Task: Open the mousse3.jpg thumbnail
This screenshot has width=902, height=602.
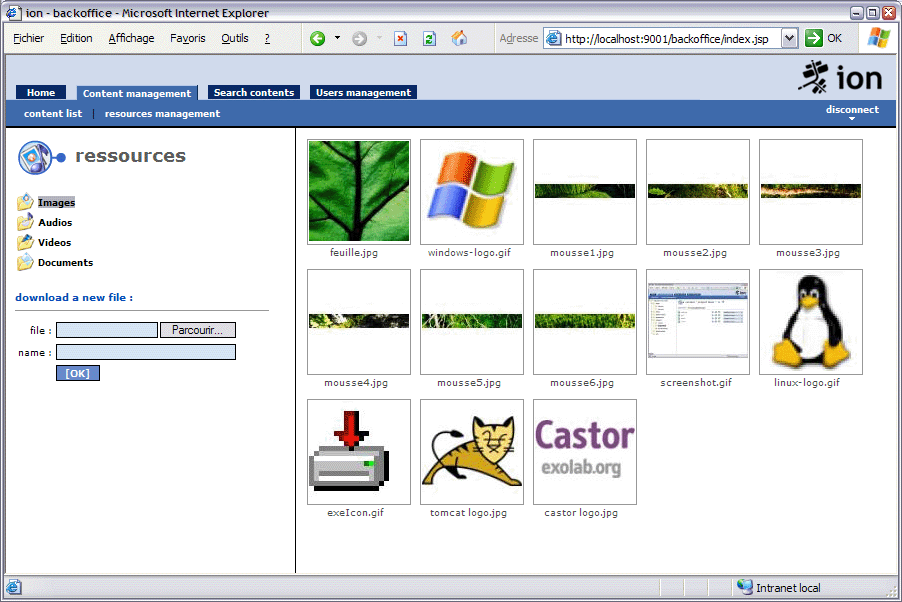Action: 811,191
